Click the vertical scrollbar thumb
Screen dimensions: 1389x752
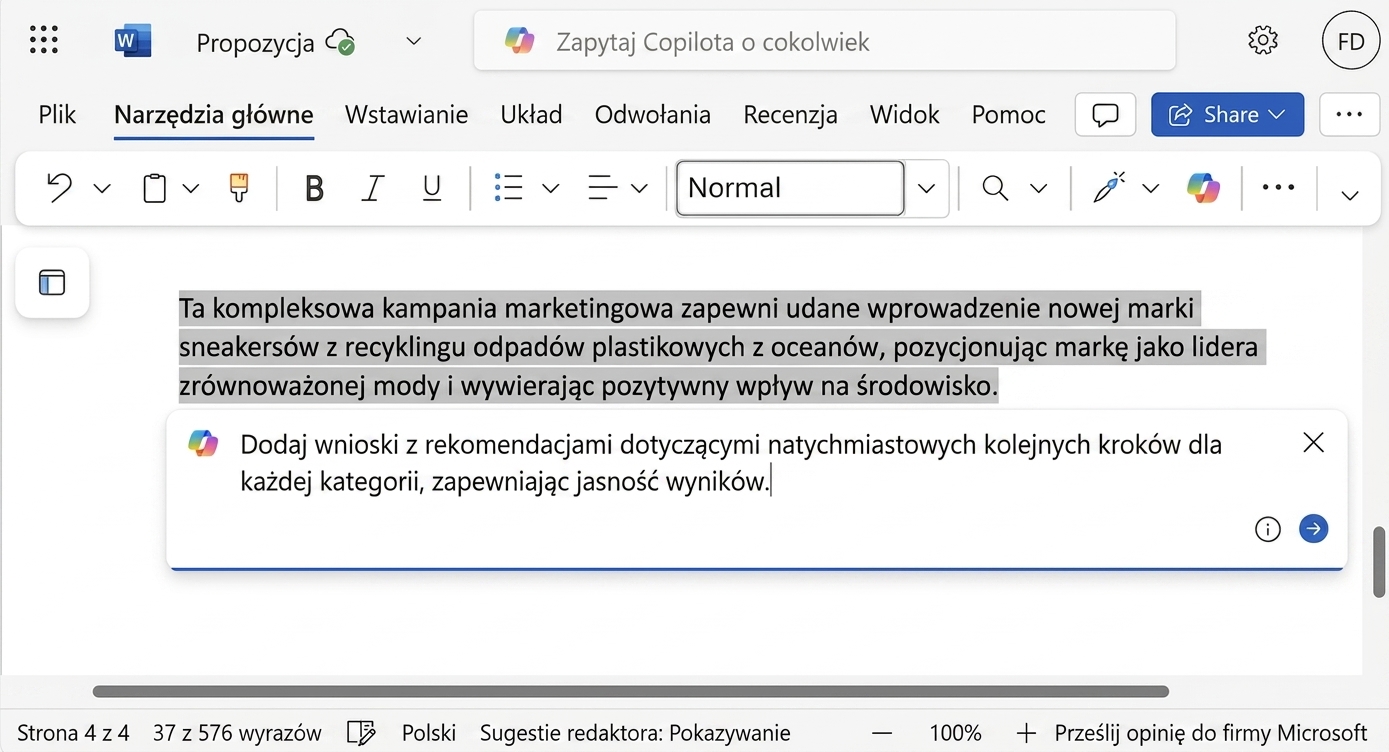[1380, 562]
